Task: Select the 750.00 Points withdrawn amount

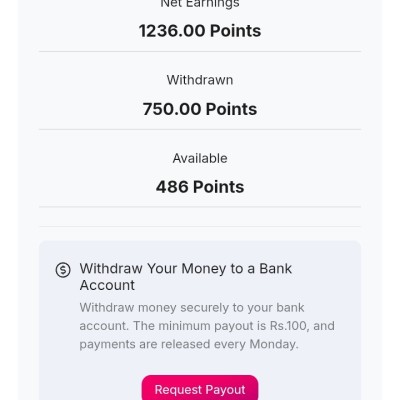Action: point(200,109)
